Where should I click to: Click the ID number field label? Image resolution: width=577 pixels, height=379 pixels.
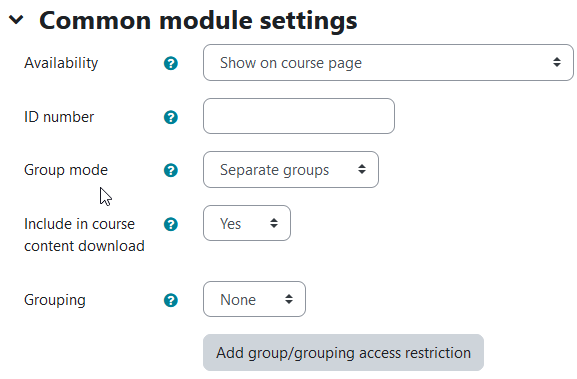pyautogui.click(x=59, y=117)
